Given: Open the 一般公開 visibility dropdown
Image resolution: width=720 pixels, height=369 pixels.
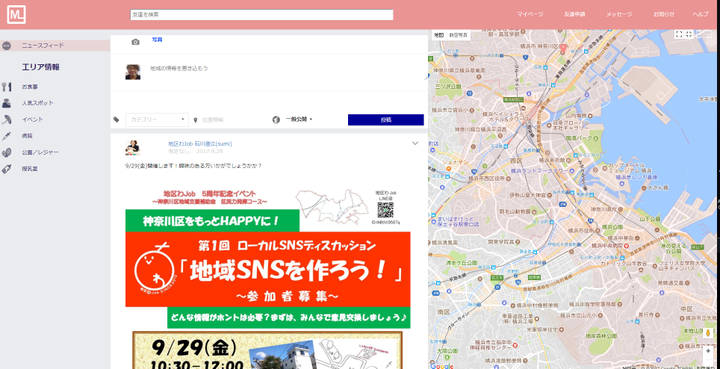Looking at the screenshot, I should pos(299,119).
